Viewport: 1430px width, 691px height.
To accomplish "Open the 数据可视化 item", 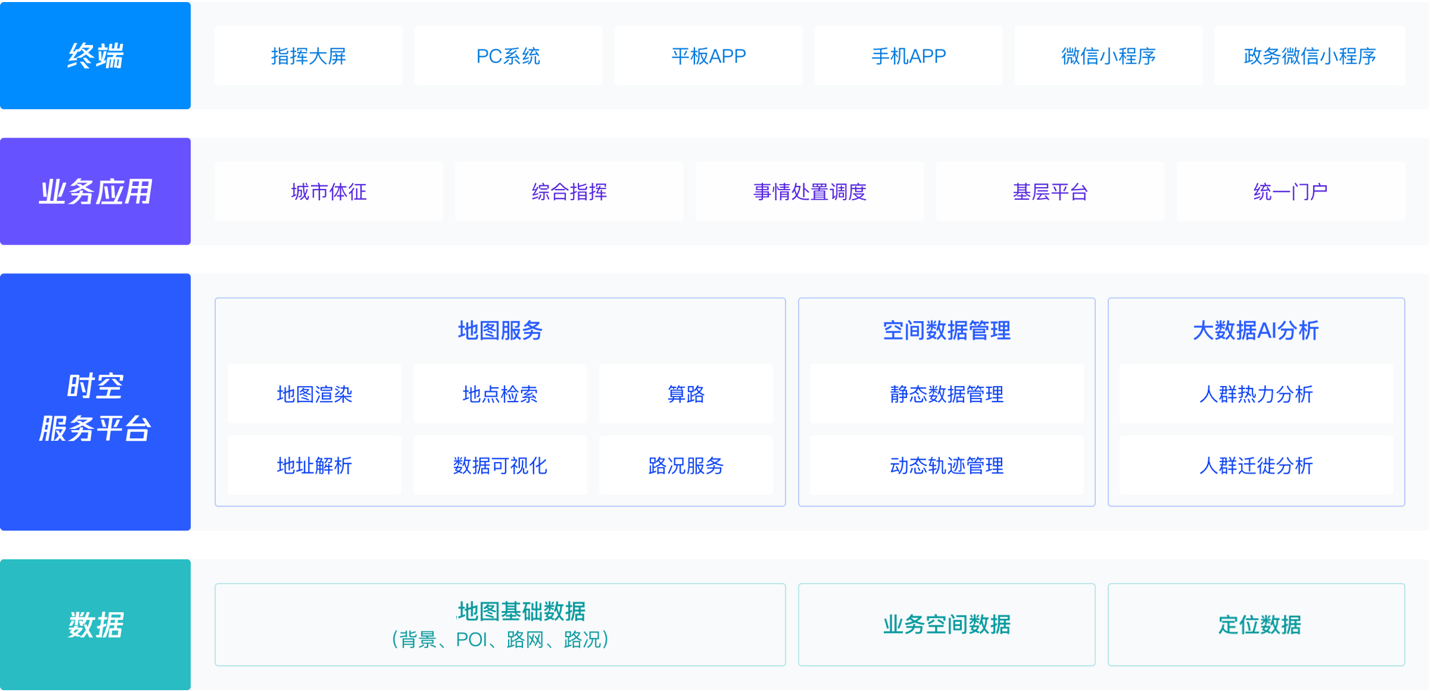I will click(500, 466).
